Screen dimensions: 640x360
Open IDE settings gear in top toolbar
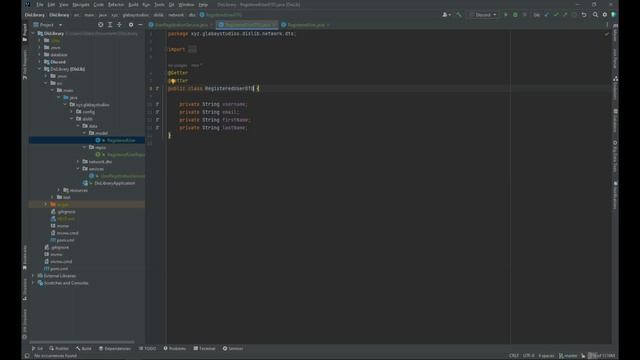604,15
